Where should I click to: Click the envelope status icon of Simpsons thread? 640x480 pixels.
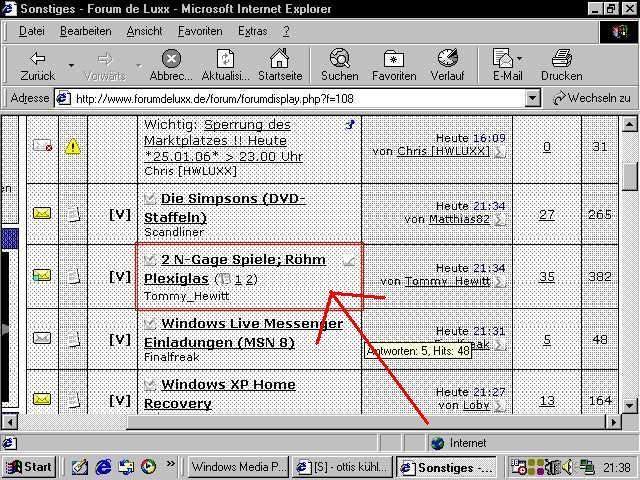(x=42, y=213)
